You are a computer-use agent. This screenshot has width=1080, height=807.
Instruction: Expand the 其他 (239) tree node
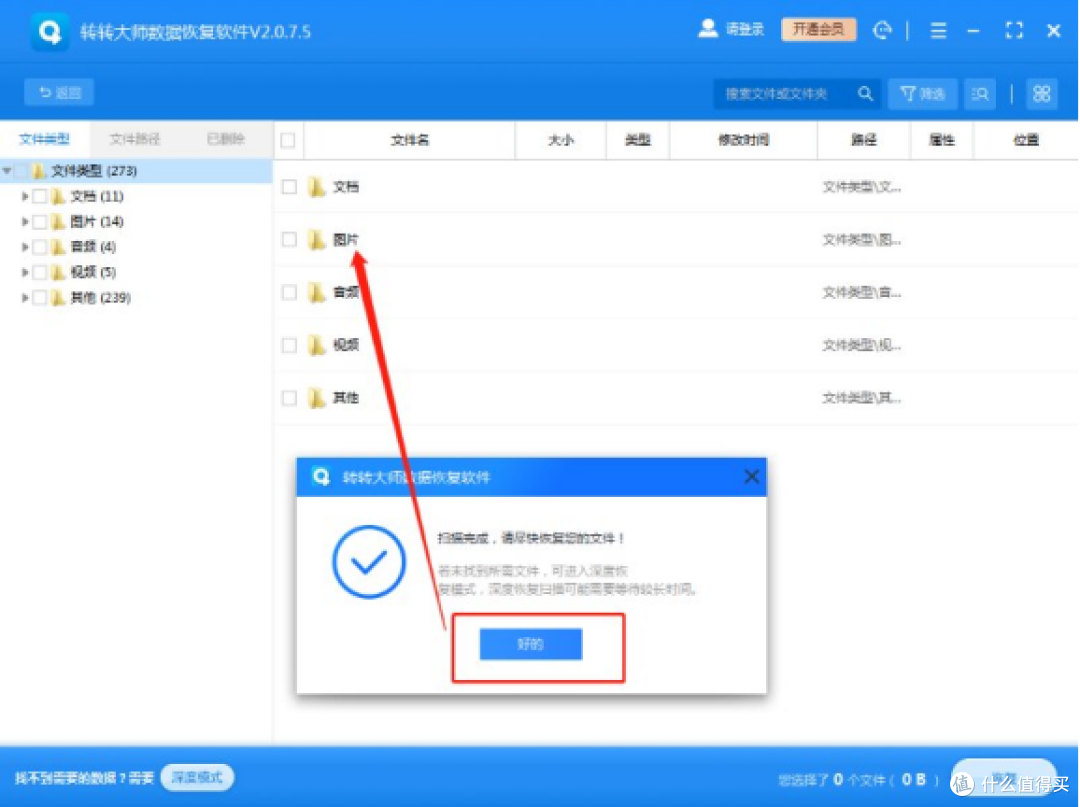(25, 297)
